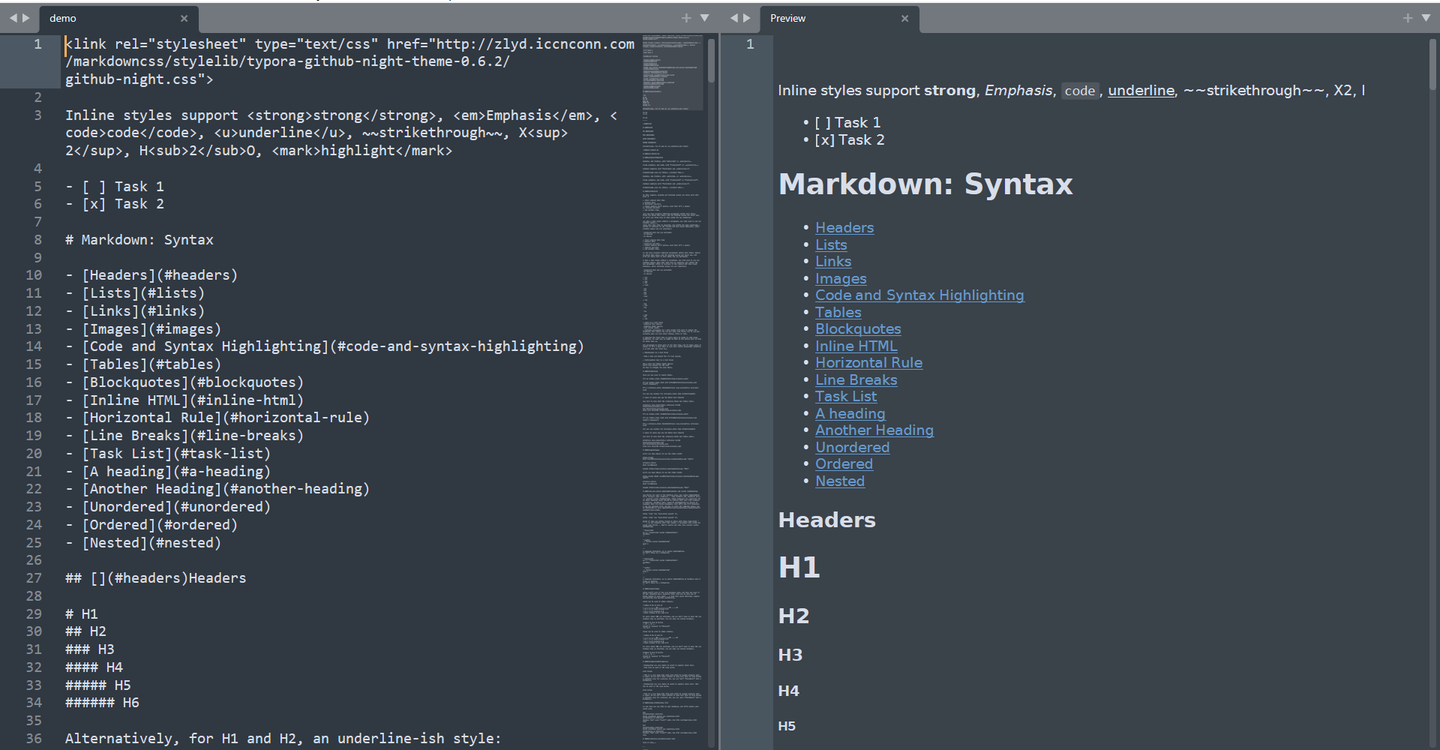Click the Preview pane's next tab arrow
The width and height of the screenshot is (1440, 750).
pyautogui.click(x=747, y=18)
